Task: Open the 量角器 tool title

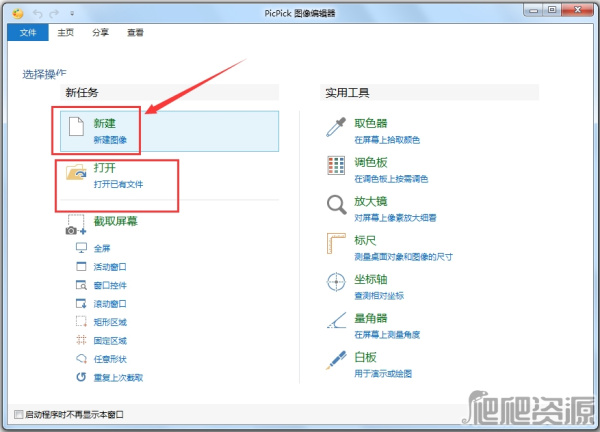Action: pos(370,318)
